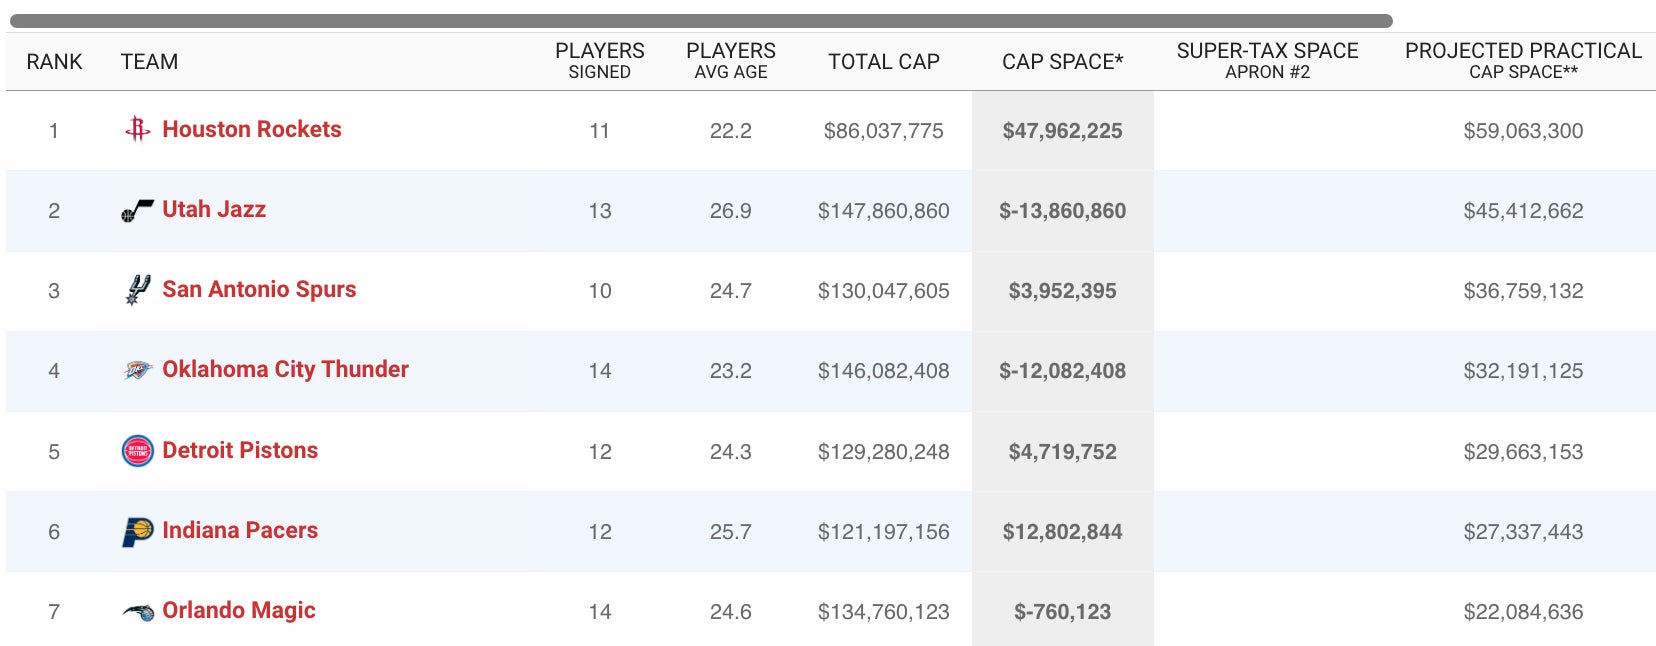Click the horizontal scrollbar above the table

[700, 21]
